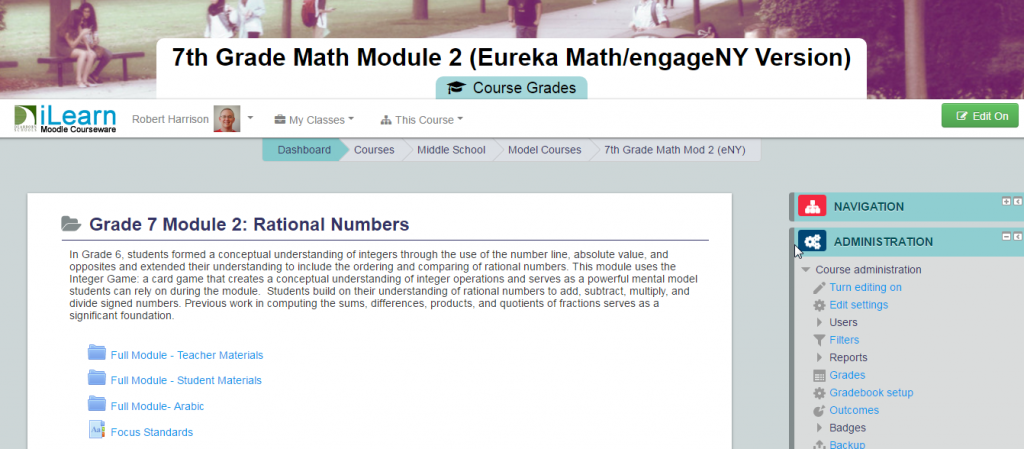Image resolution: width=1024 pixels, height=449 pixels.
Task: Click the funnel icon next to Filters
Action: coord(819,340)
